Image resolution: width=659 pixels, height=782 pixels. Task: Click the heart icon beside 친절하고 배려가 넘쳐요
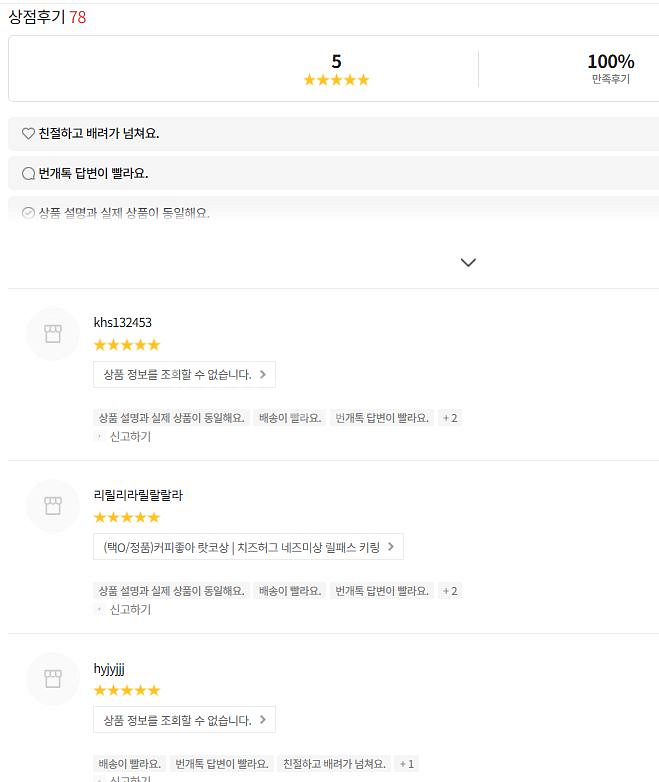(x=28, y=134)
